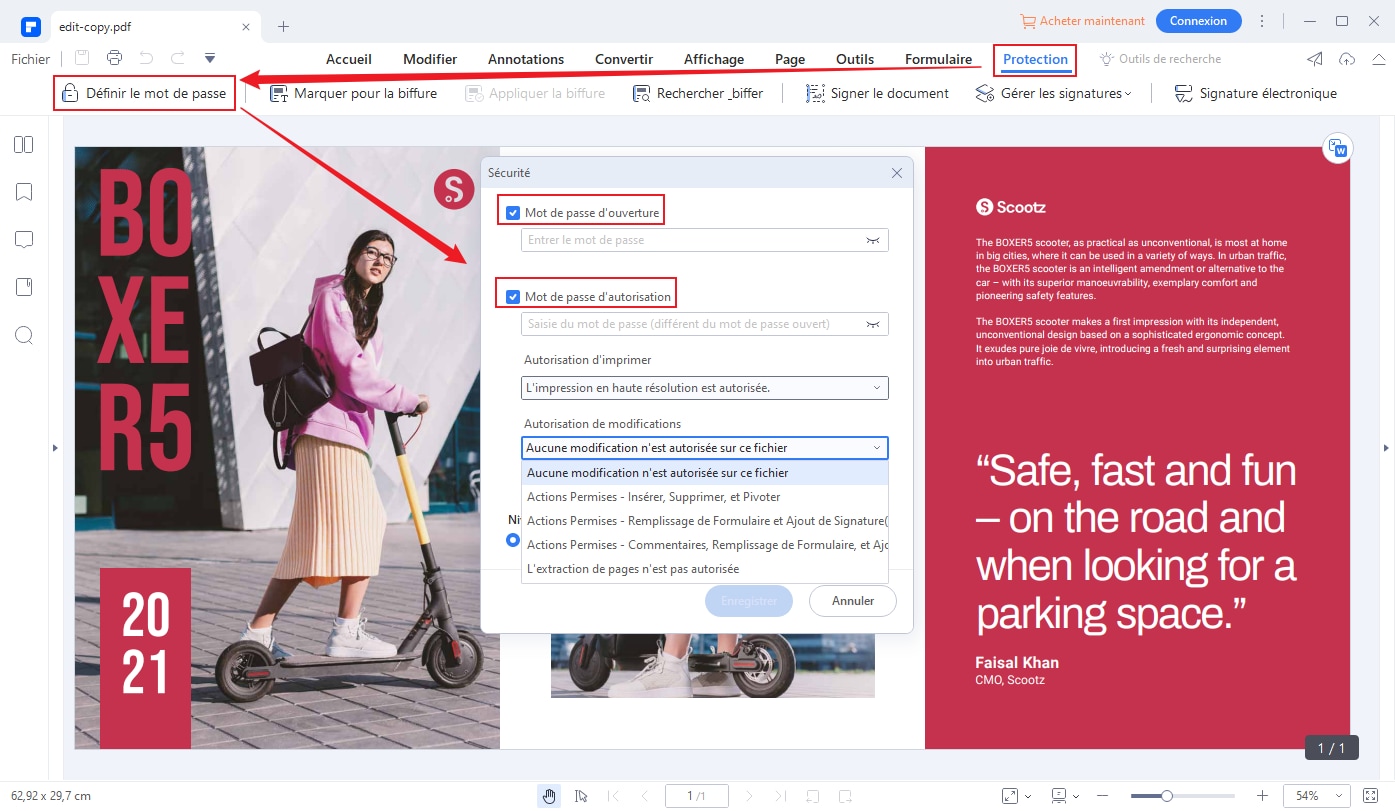Open the comments side panel
This screenshot has height=811, width=1395.
(x=24, y=240)
